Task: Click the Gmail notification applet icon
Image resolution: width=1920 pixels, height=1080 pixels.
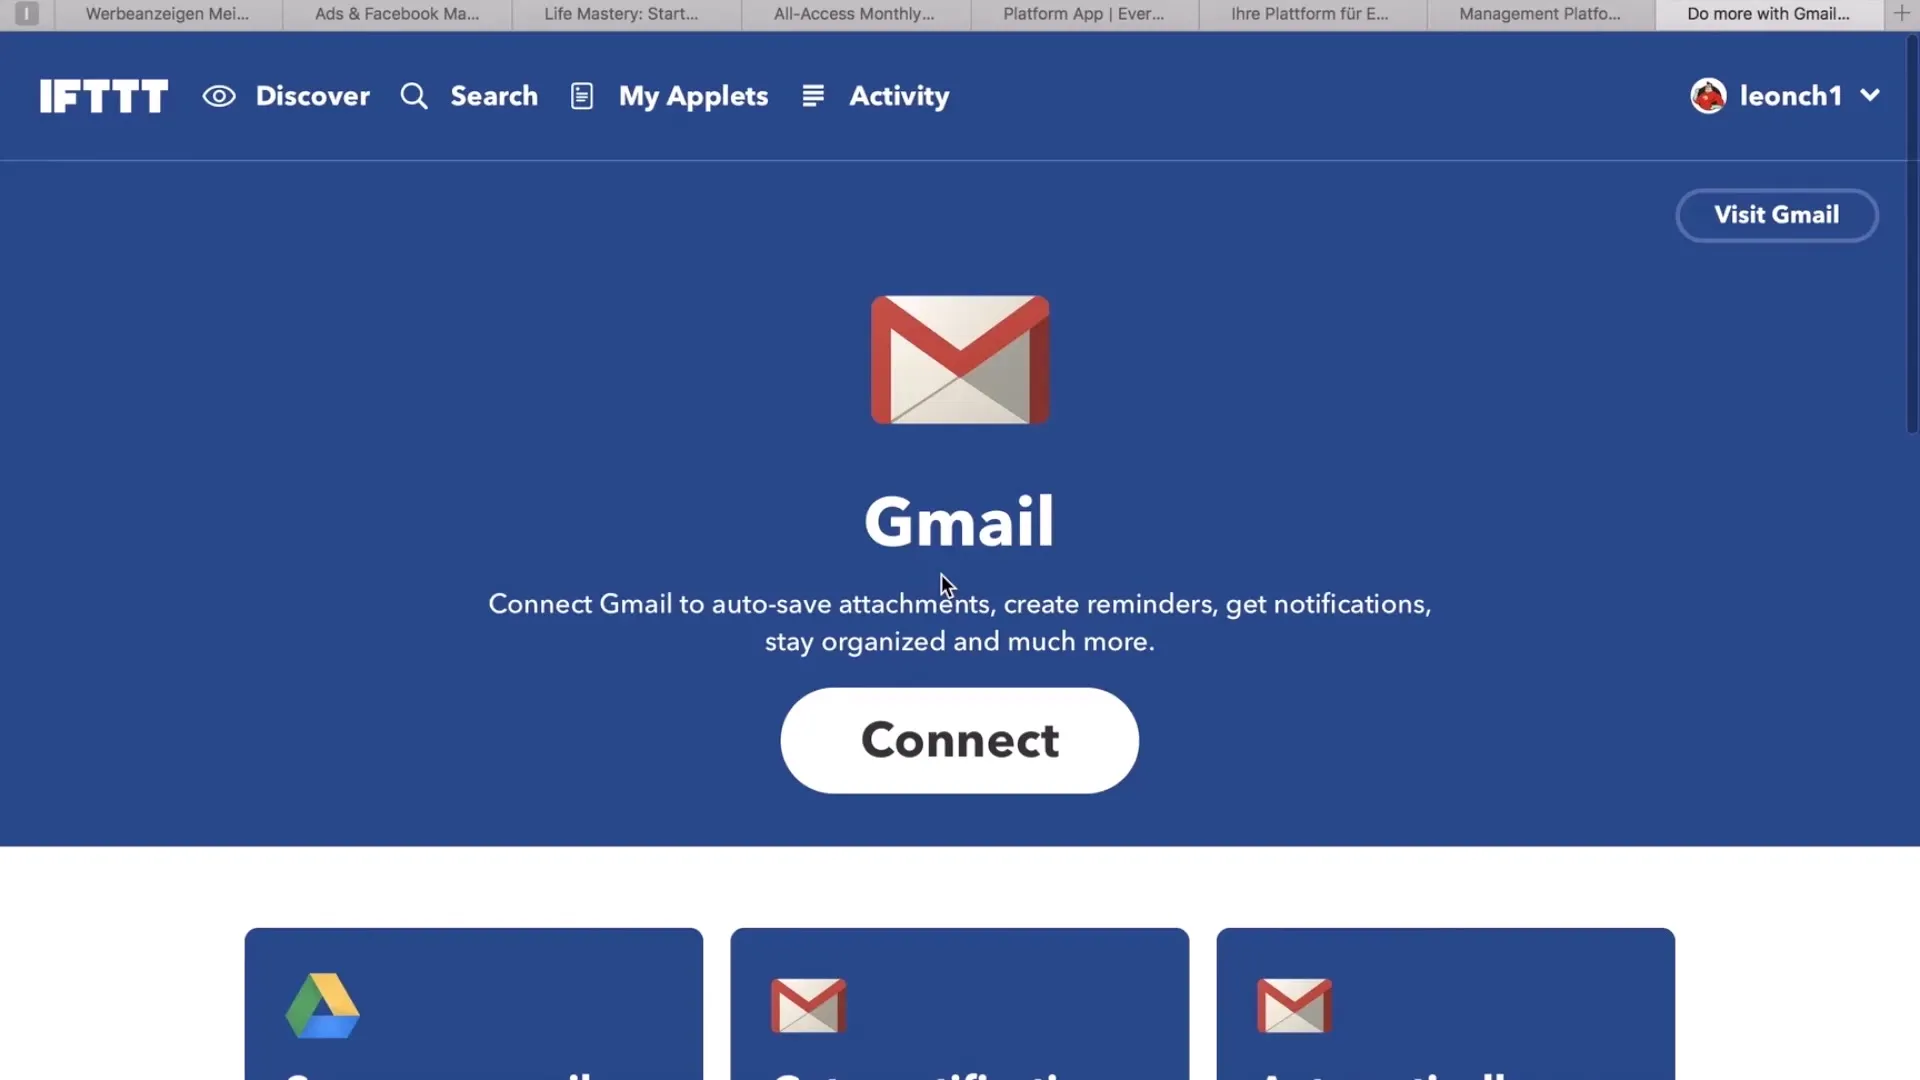Action: 808,1005
